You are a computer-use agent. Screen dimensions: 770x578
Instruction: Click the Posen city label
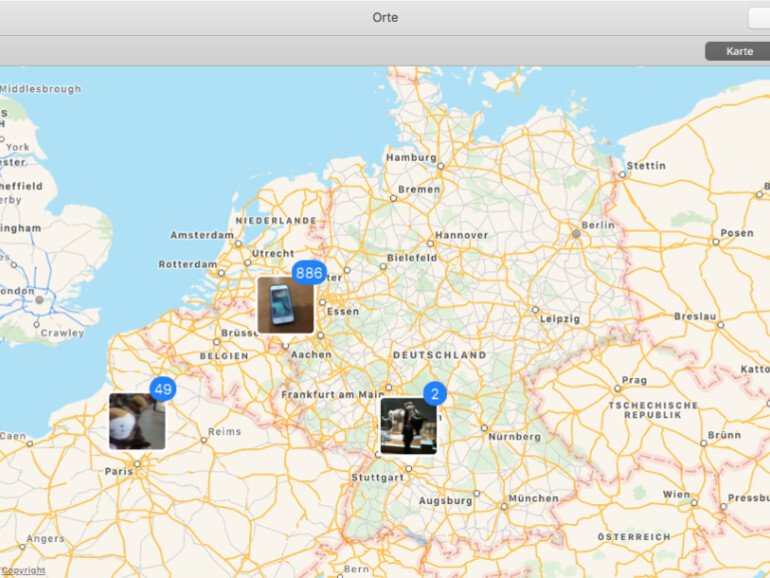(737, 233)
